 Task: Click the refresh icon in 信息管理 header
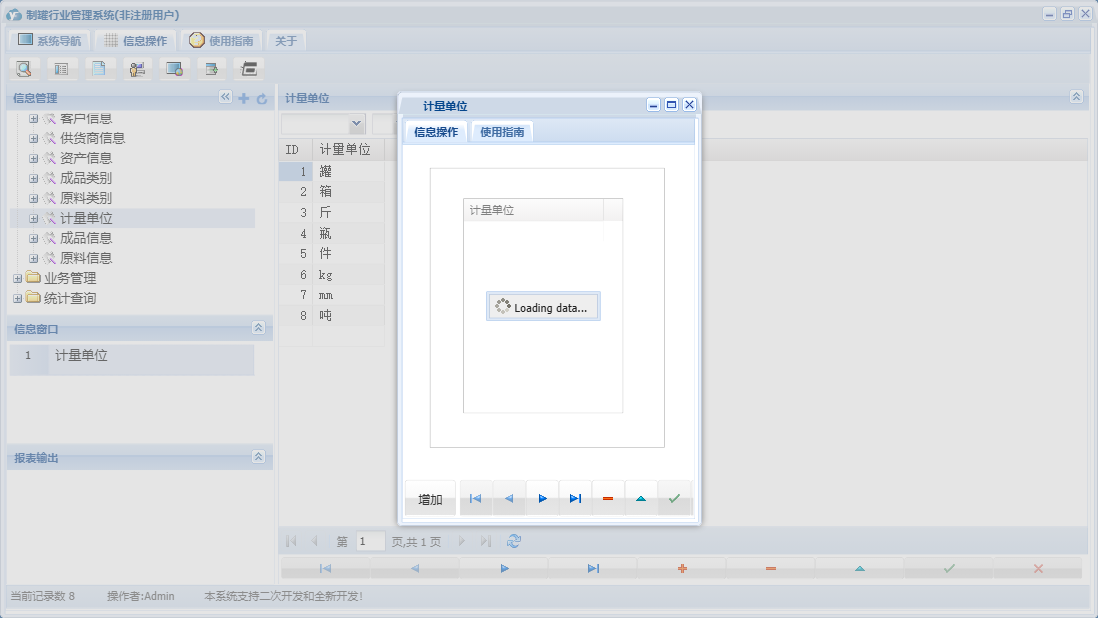(262, 99)
